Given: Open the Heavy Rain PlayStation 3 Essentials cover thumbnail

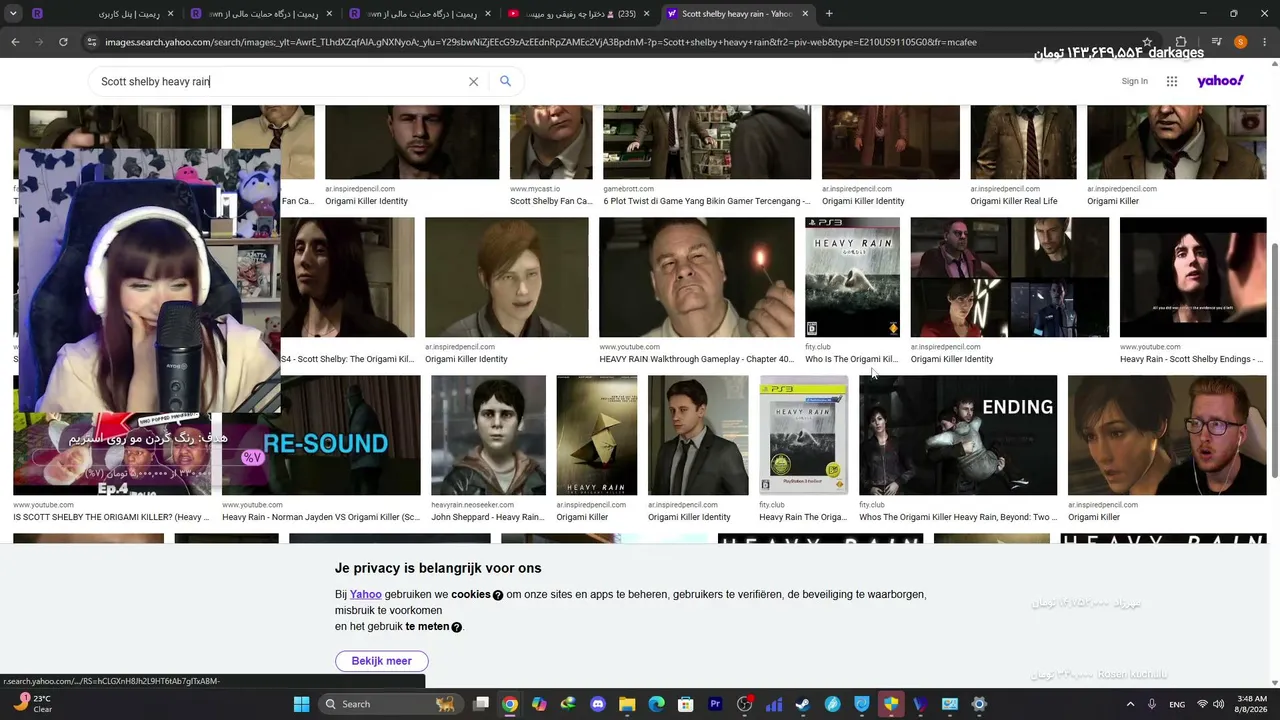Looking at the screenshot, I should (x=804, y=435).
